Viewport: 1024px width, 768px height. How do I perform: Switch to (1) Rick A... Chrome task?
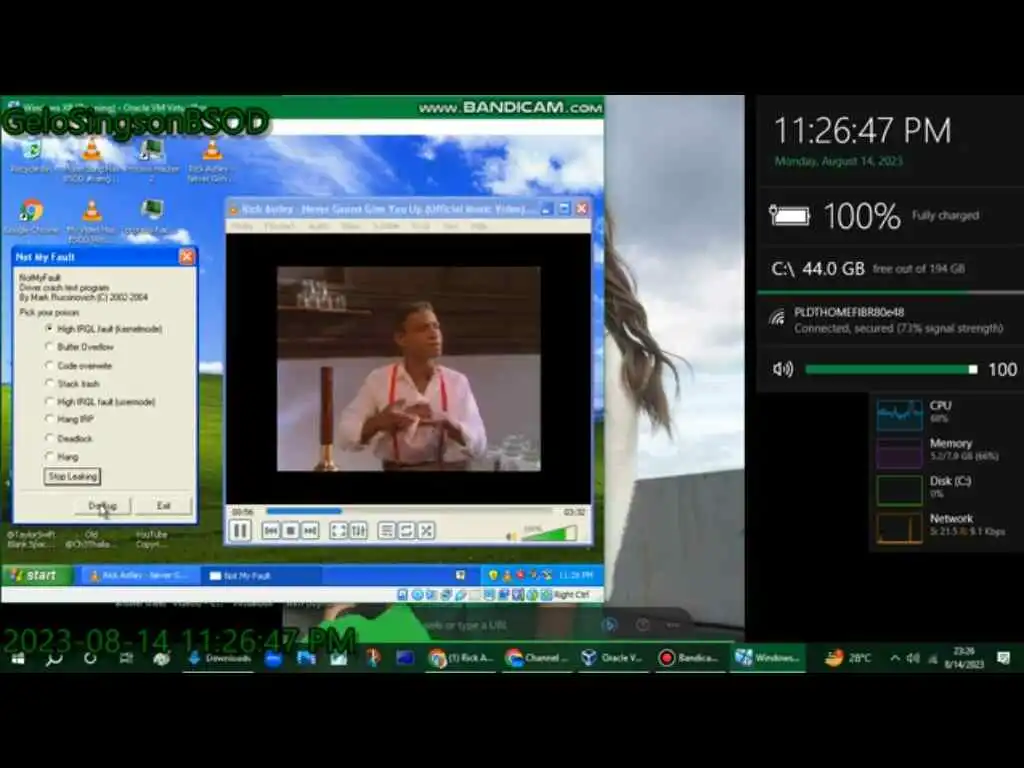pyautogui.click(x=461, y=658)
